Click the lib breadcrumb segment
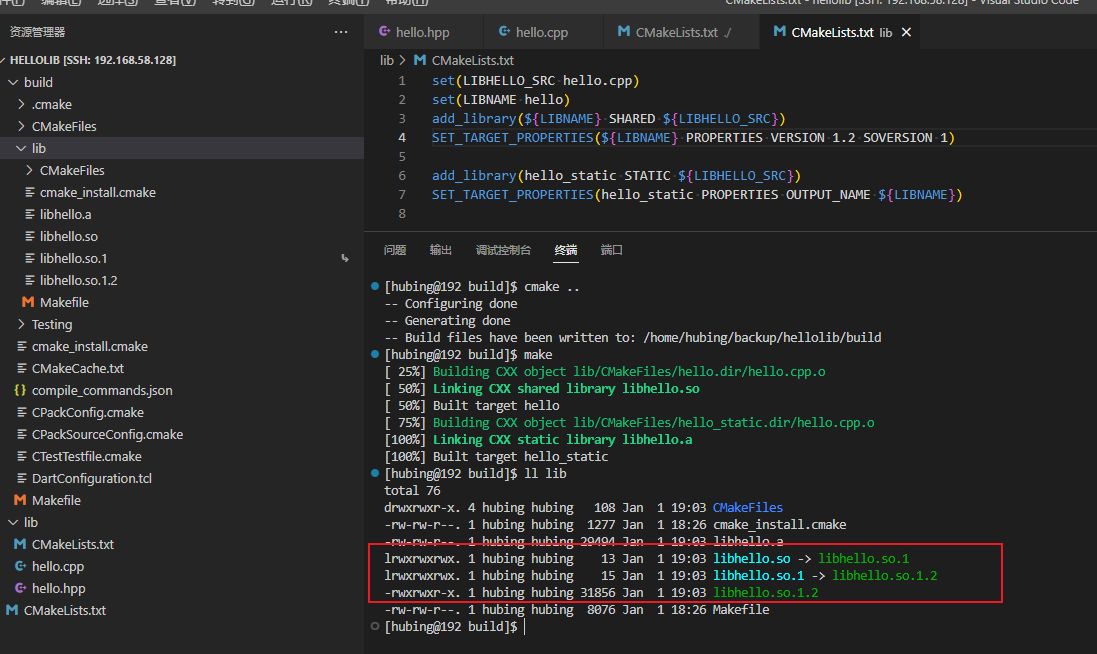 (x=387, y=60)
